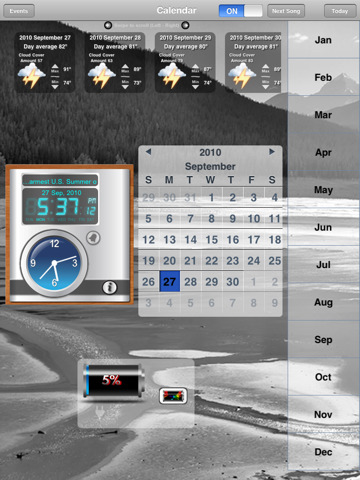Tap the 5% battery indicator
Screen dimensions: 360x480
(114, 381)
